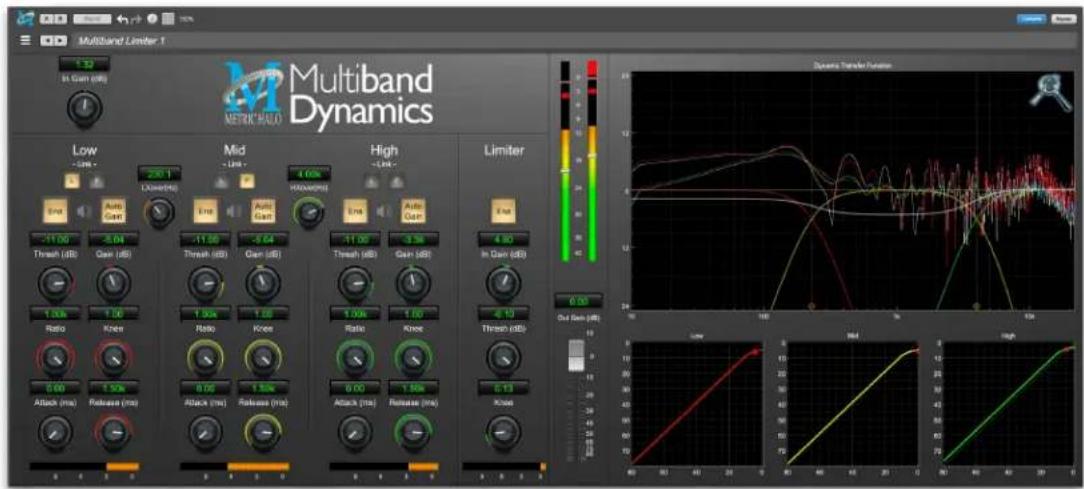This screenshot has width=1084, height=489.
Task: Click the redo arrow in top toolbar
Action: (137, 19)
